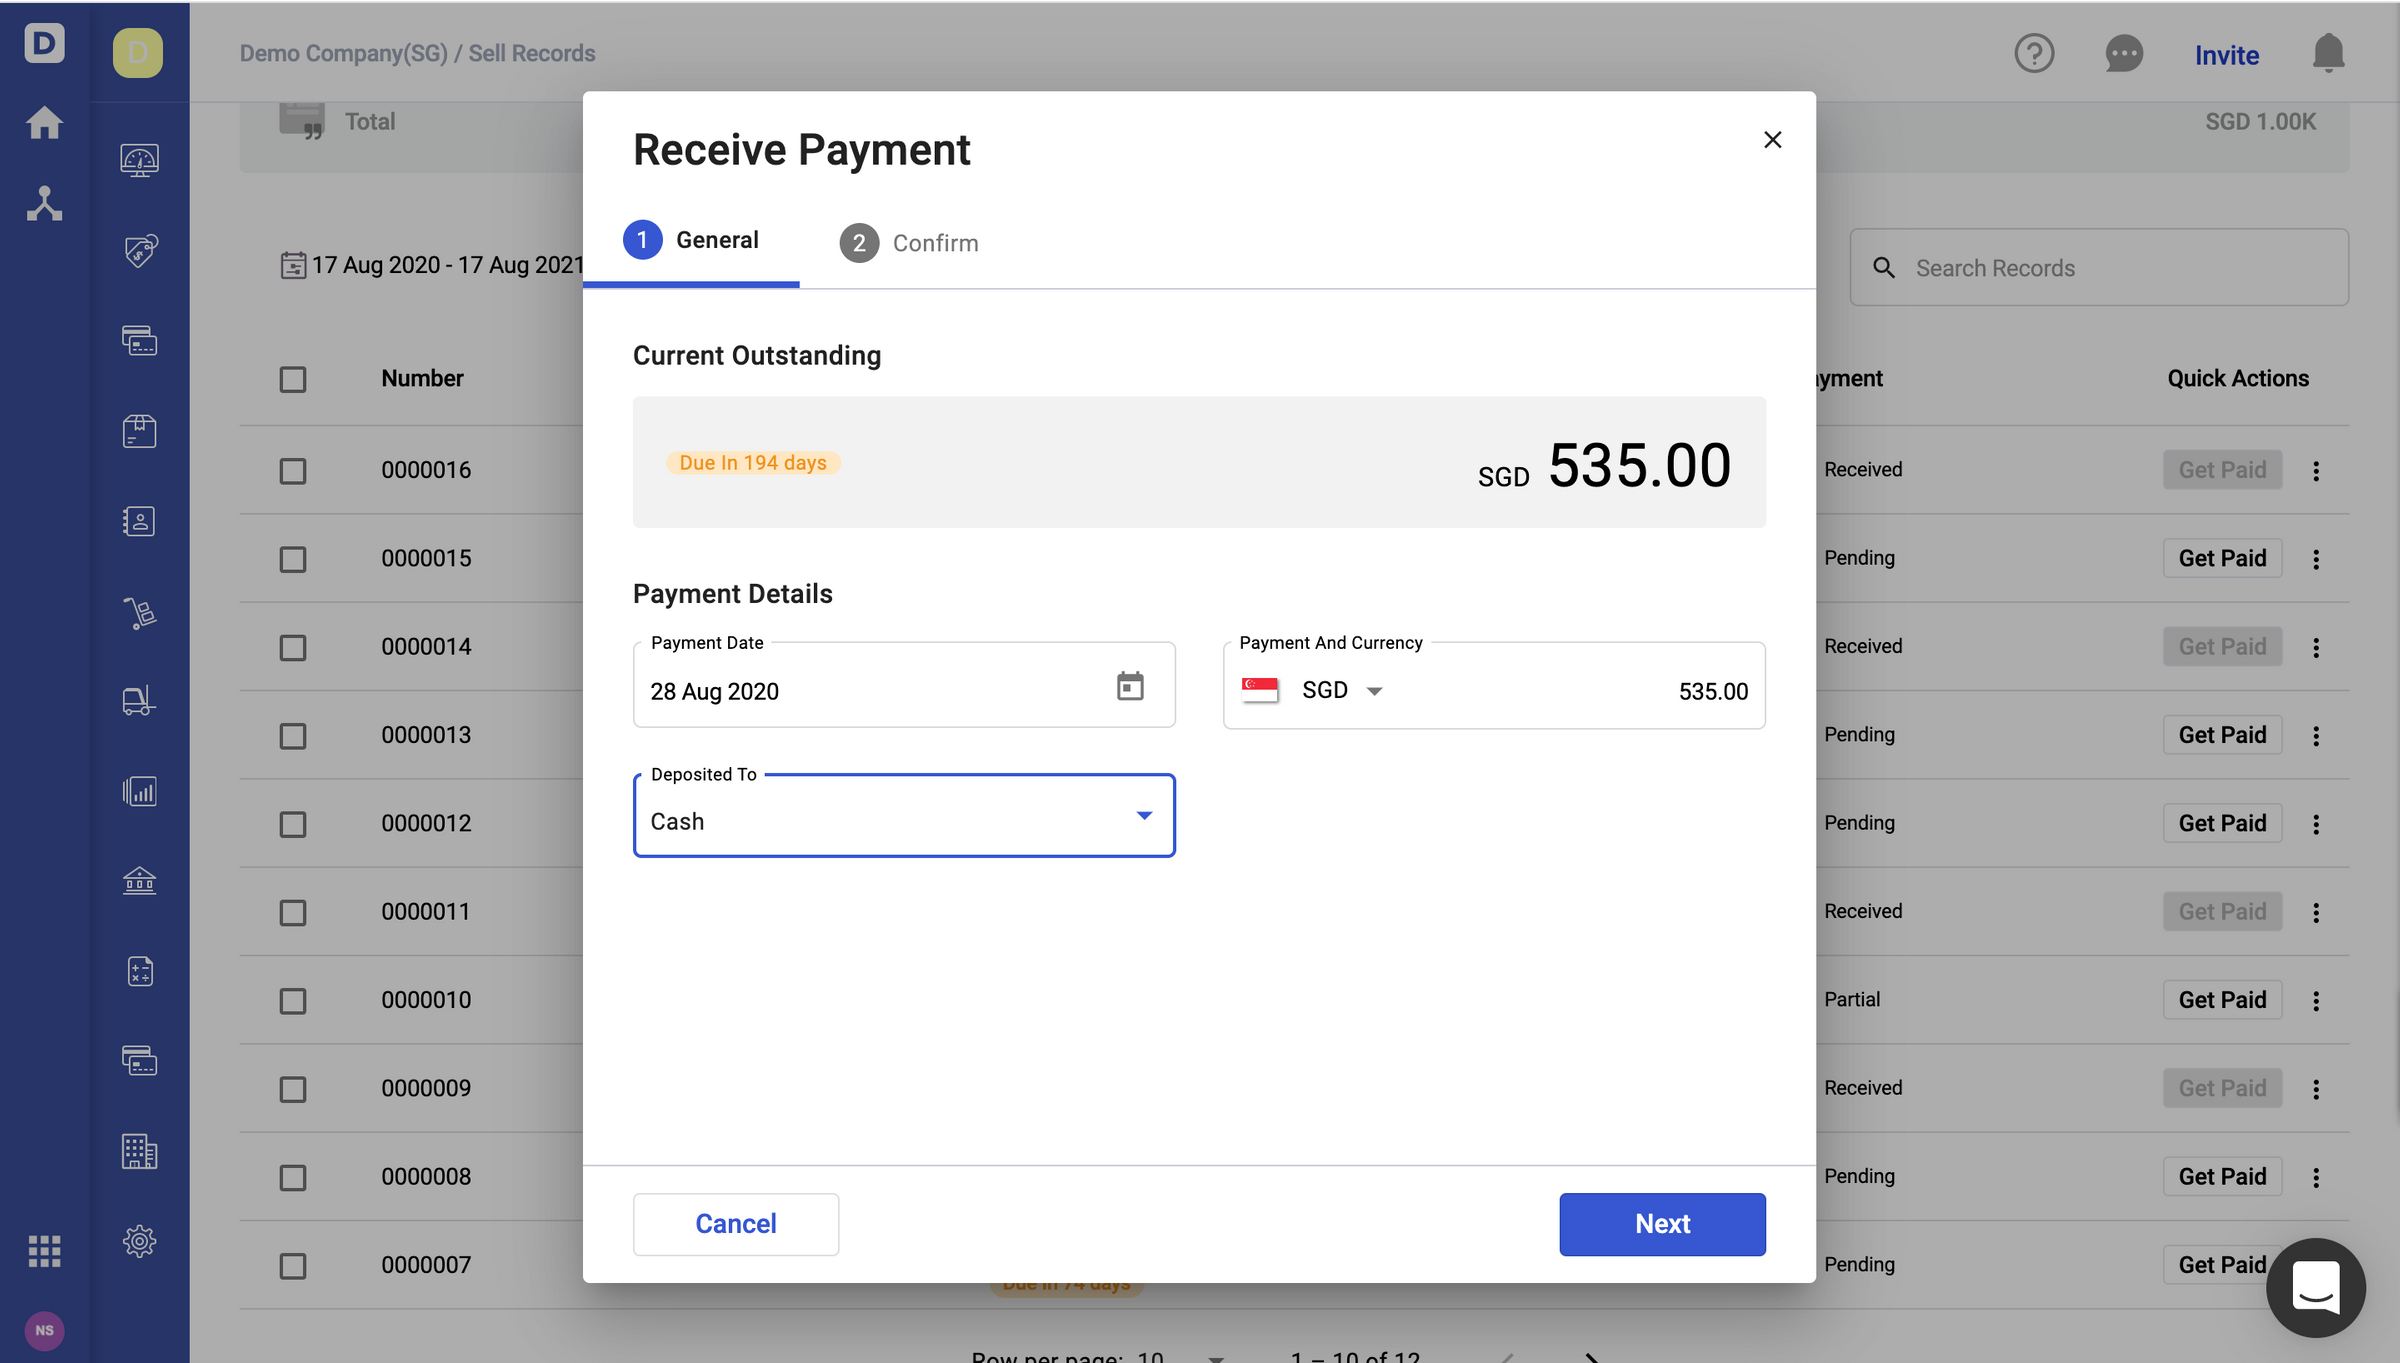Open the Reports bar-chart icon
Screen dimensions: 2400x1363
point(140,791)
